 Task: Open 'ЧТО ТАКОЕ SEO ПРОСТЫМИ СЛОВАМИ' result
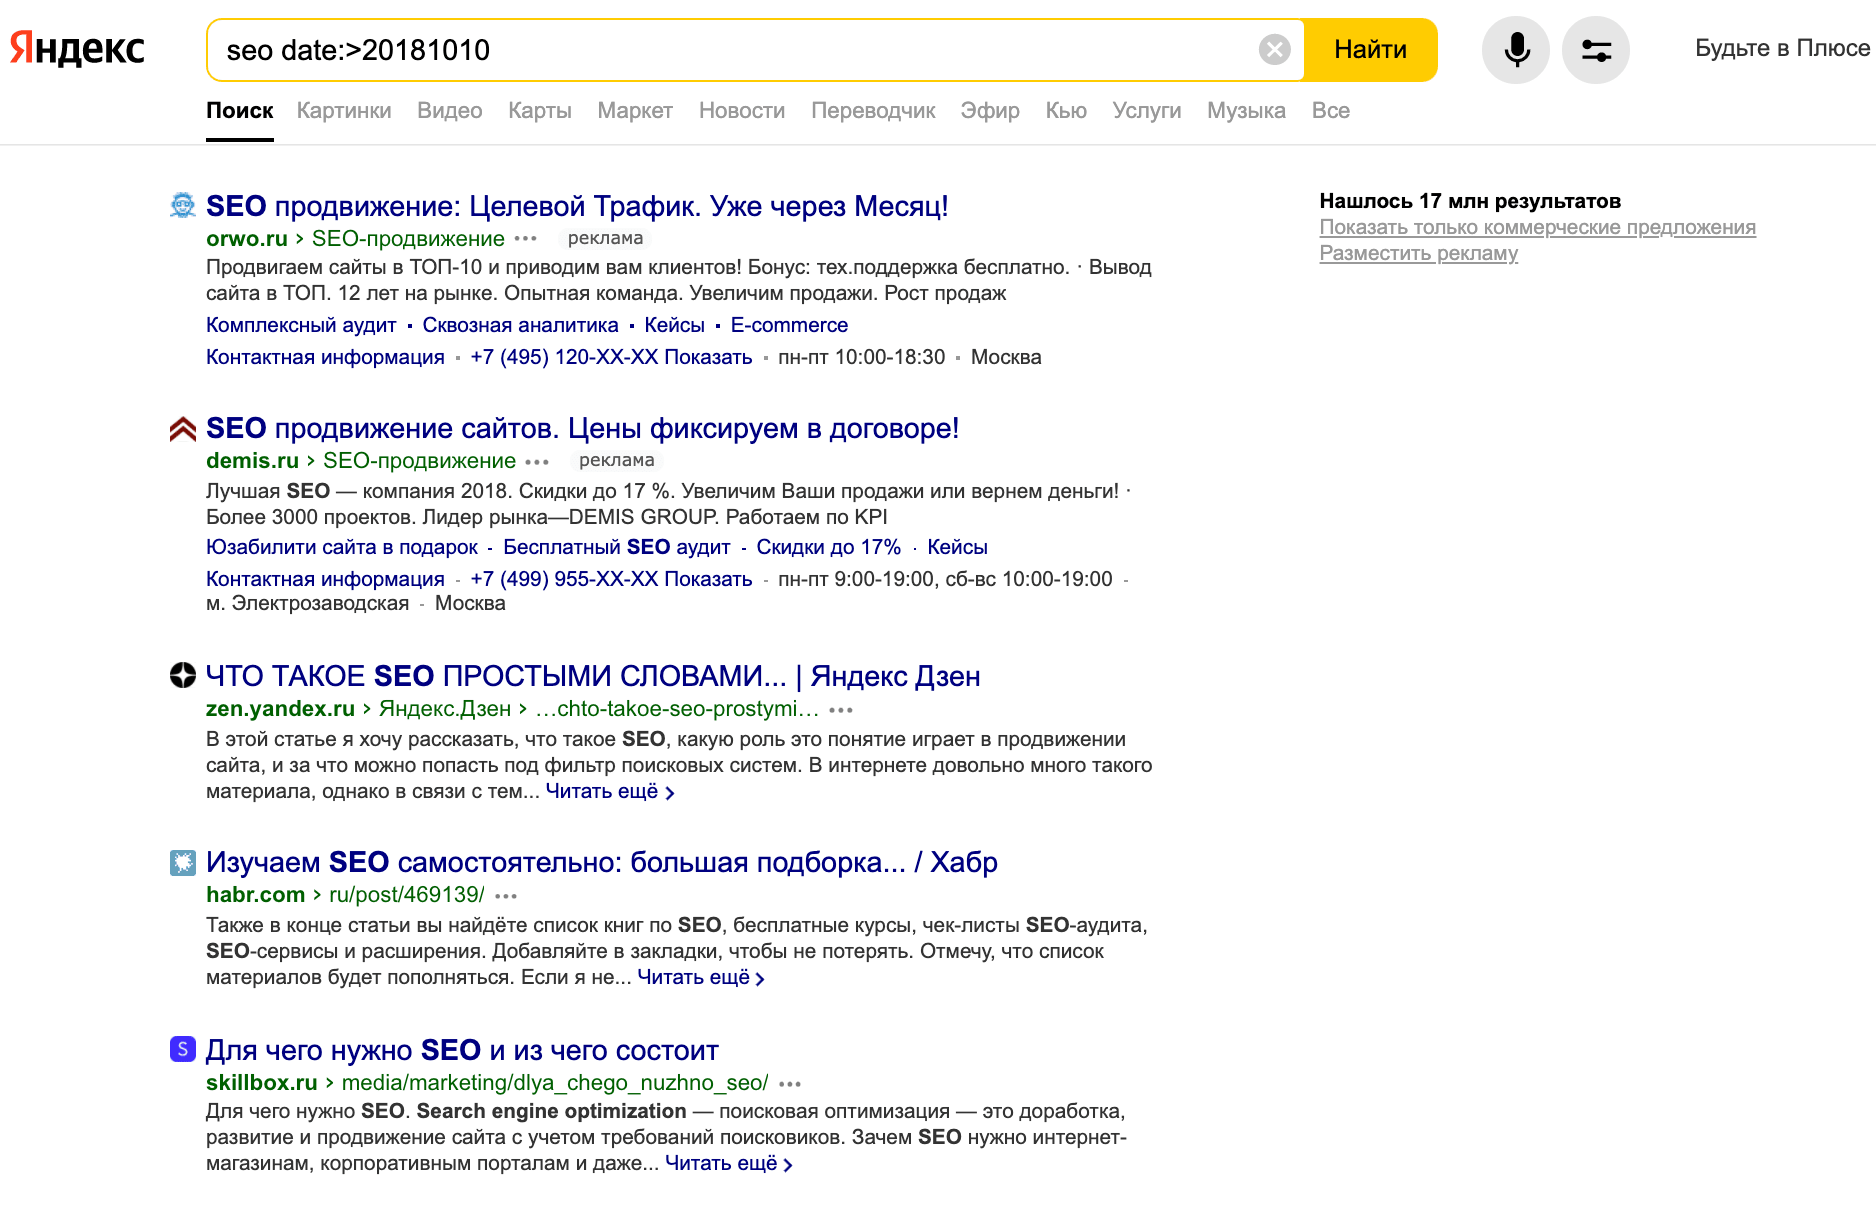point(593,676)
